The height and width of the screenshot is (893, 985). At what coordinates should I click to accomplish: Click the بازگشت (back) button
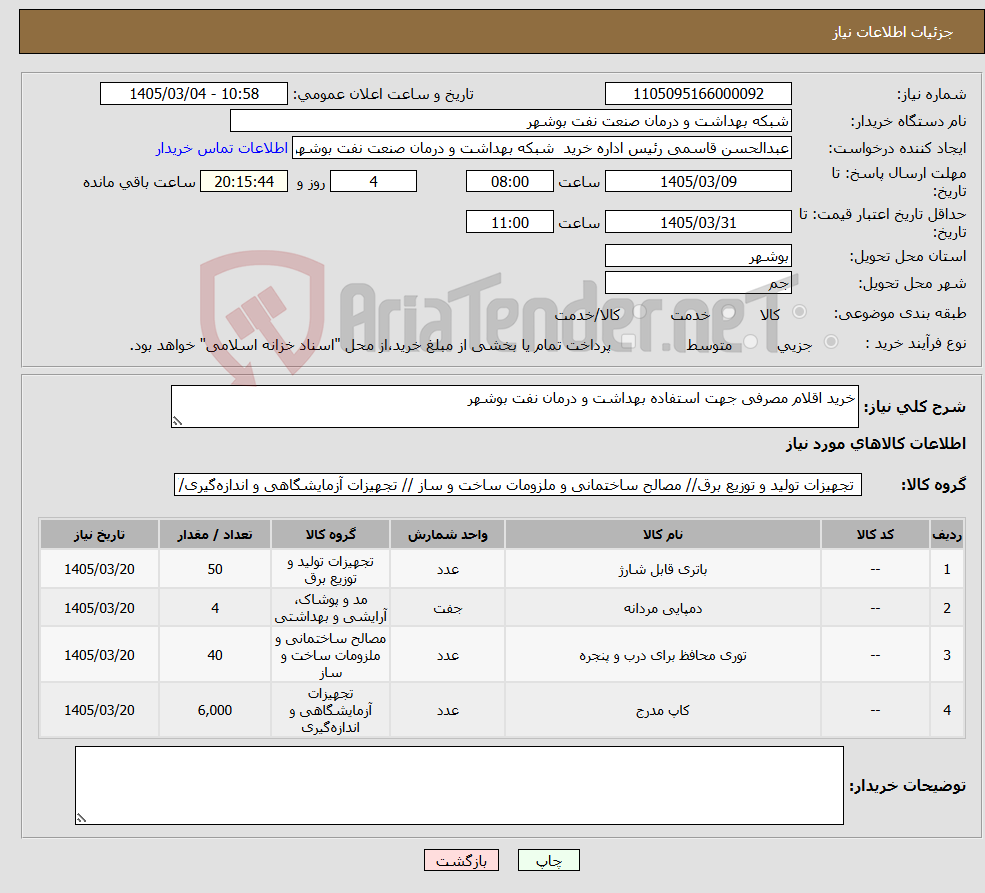pos(461,860)
